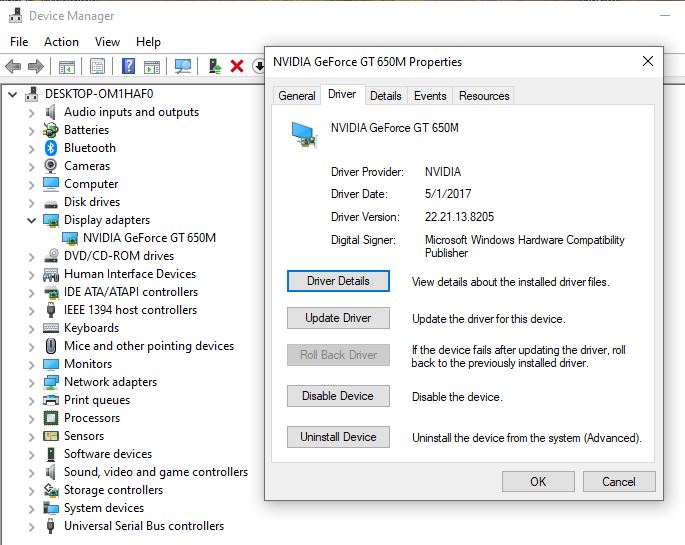Select the Cameras webcam icon
This screenshot has width=685, height=545.
click(x=51, y=166)
